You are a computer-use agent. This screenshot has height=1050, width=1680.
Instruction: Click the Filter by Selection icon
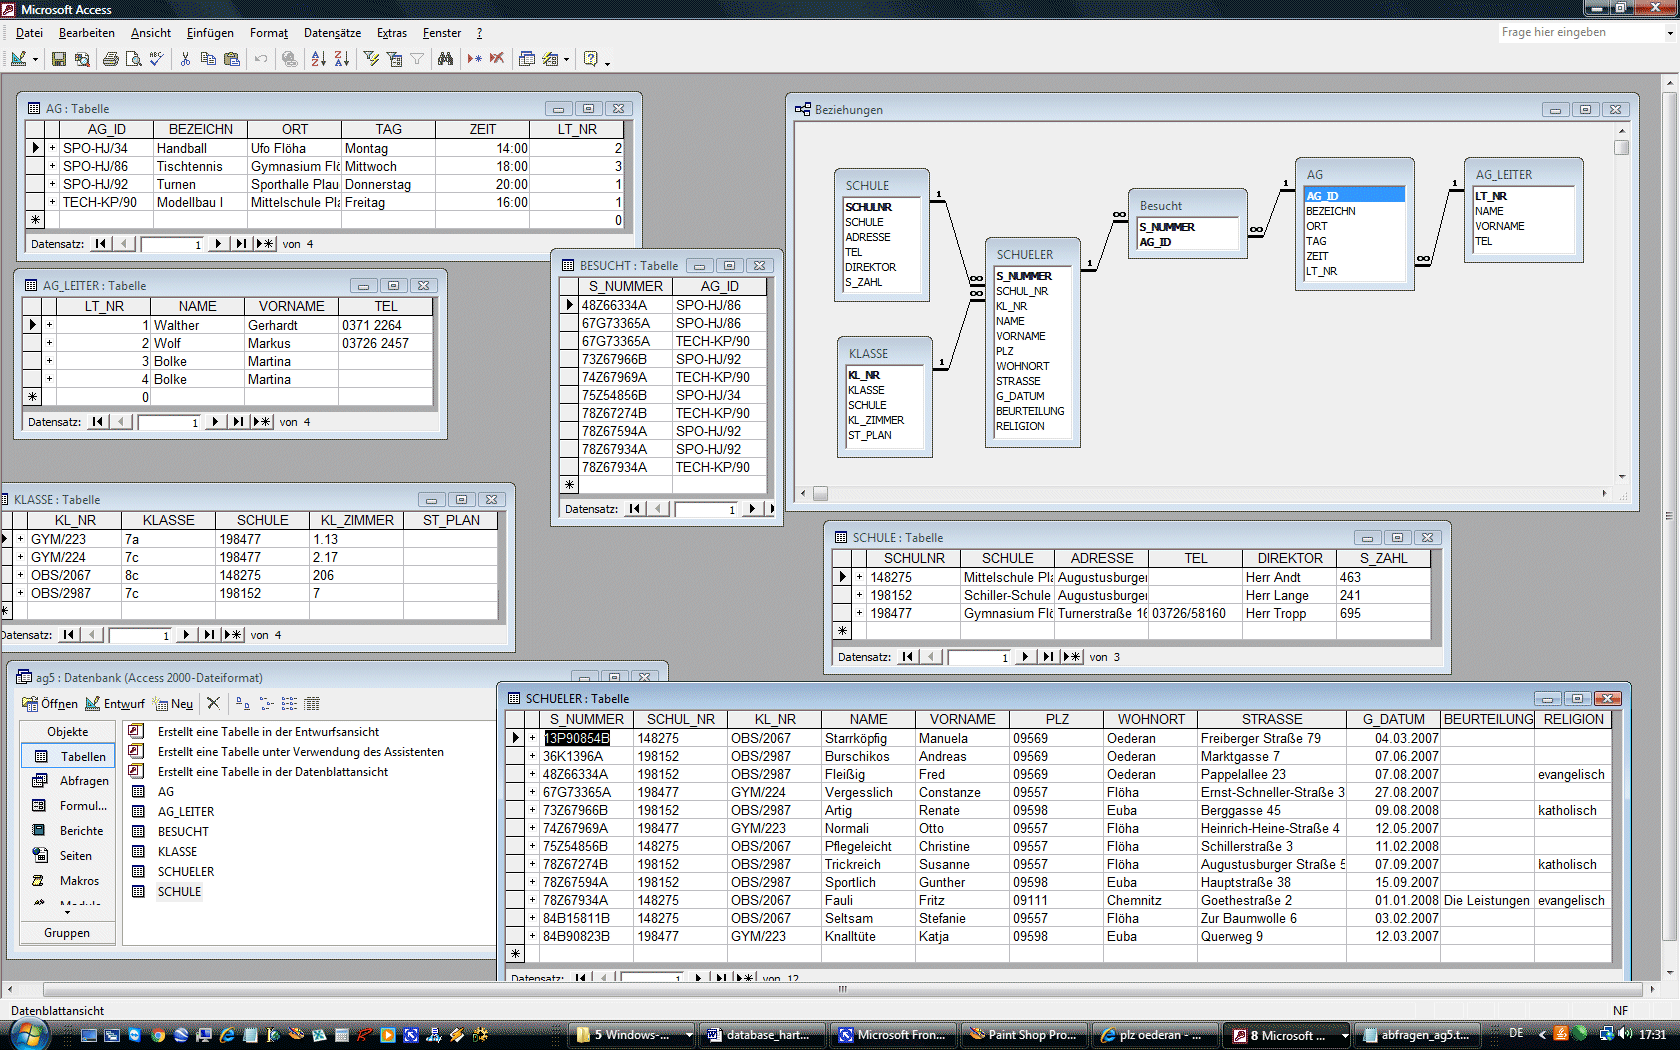[371, 59]
